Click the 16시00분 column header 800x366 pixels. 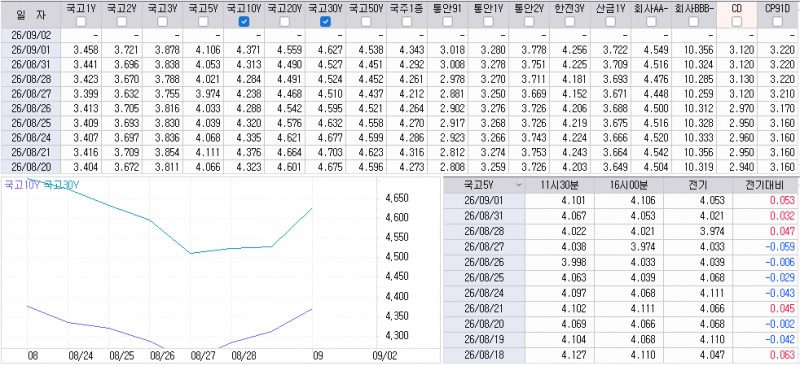(629, 185)
